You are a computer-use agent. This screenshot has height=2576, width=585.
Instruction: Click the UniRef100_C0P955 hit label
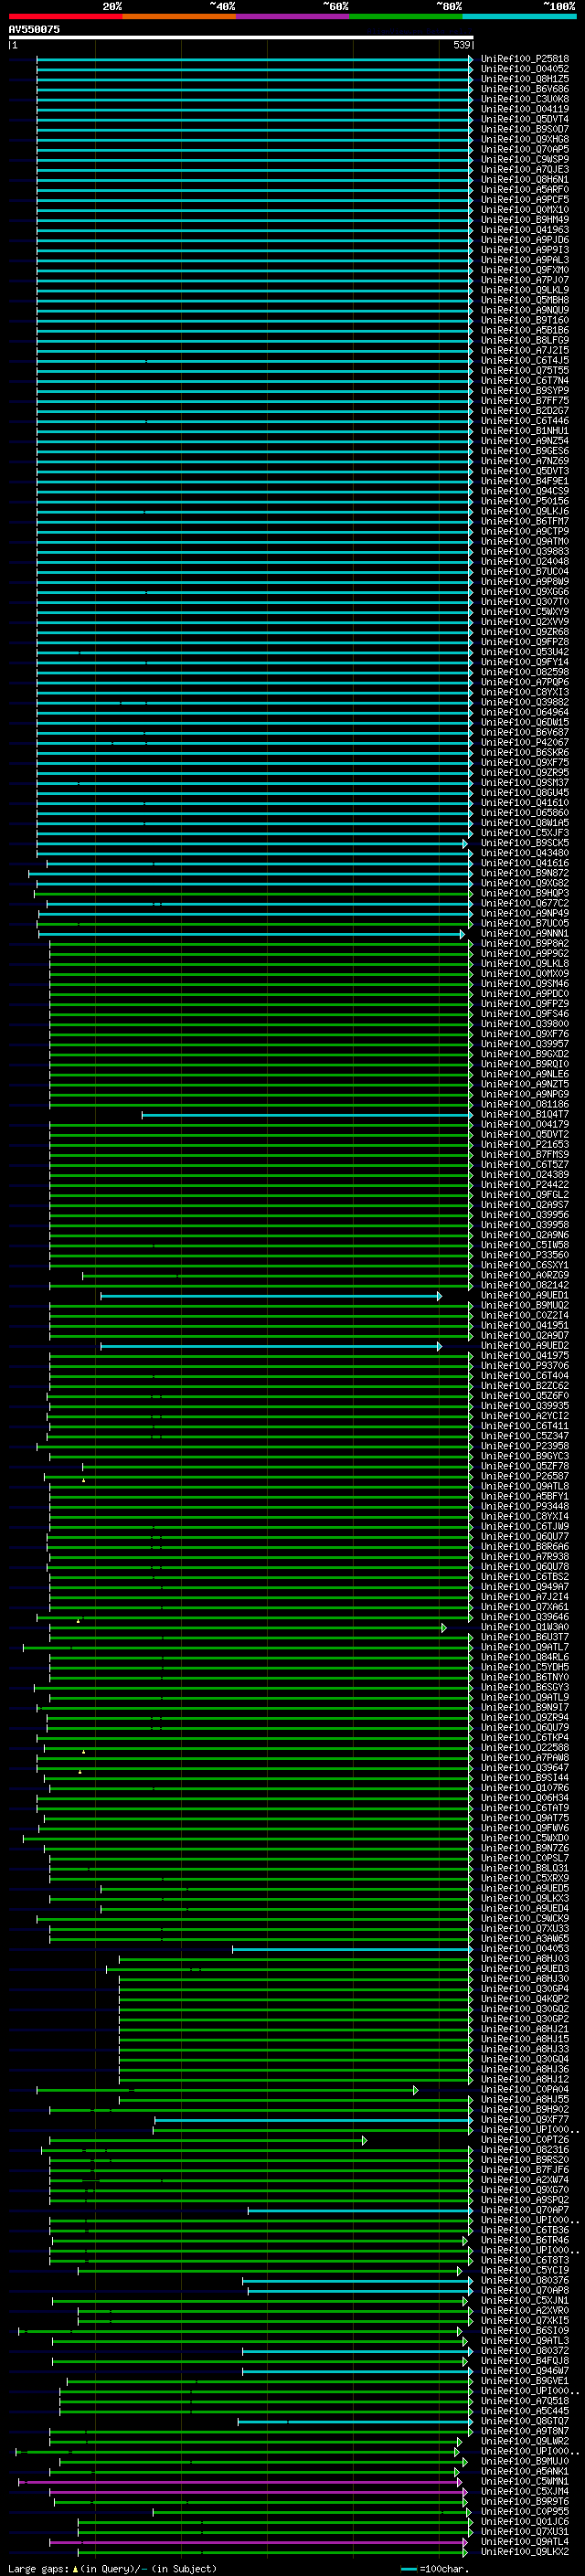point(525,2512)
